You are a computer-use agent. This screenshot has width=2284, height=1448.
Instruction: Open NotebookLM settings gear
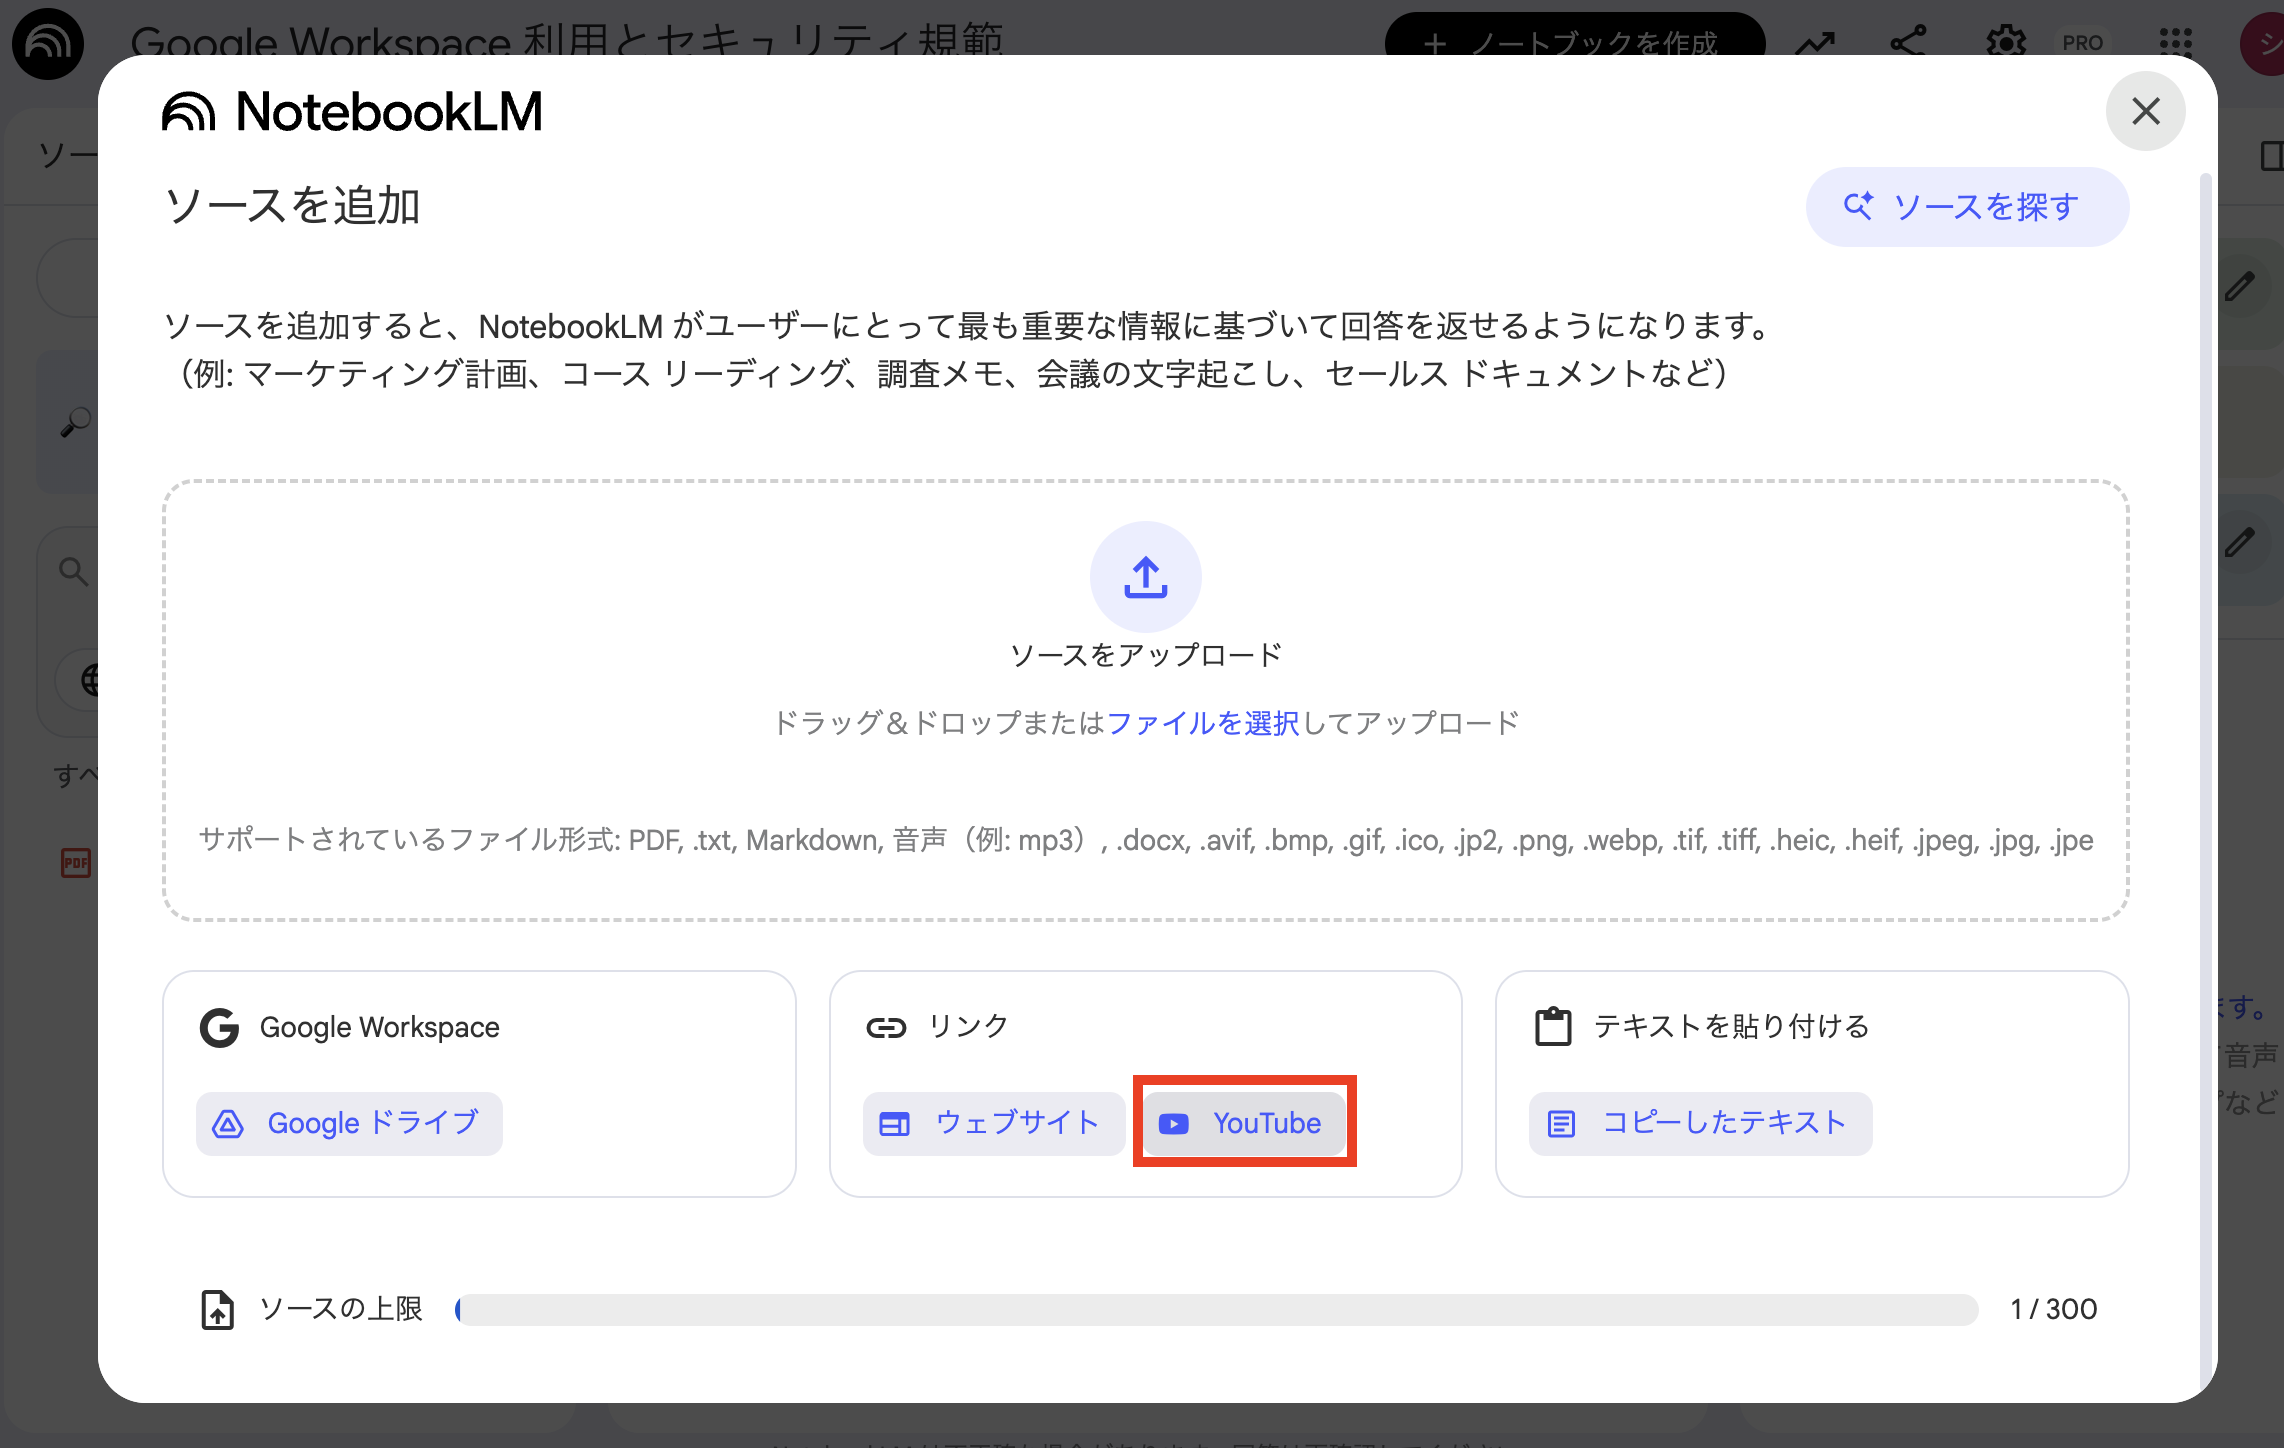coord(2005,43)
